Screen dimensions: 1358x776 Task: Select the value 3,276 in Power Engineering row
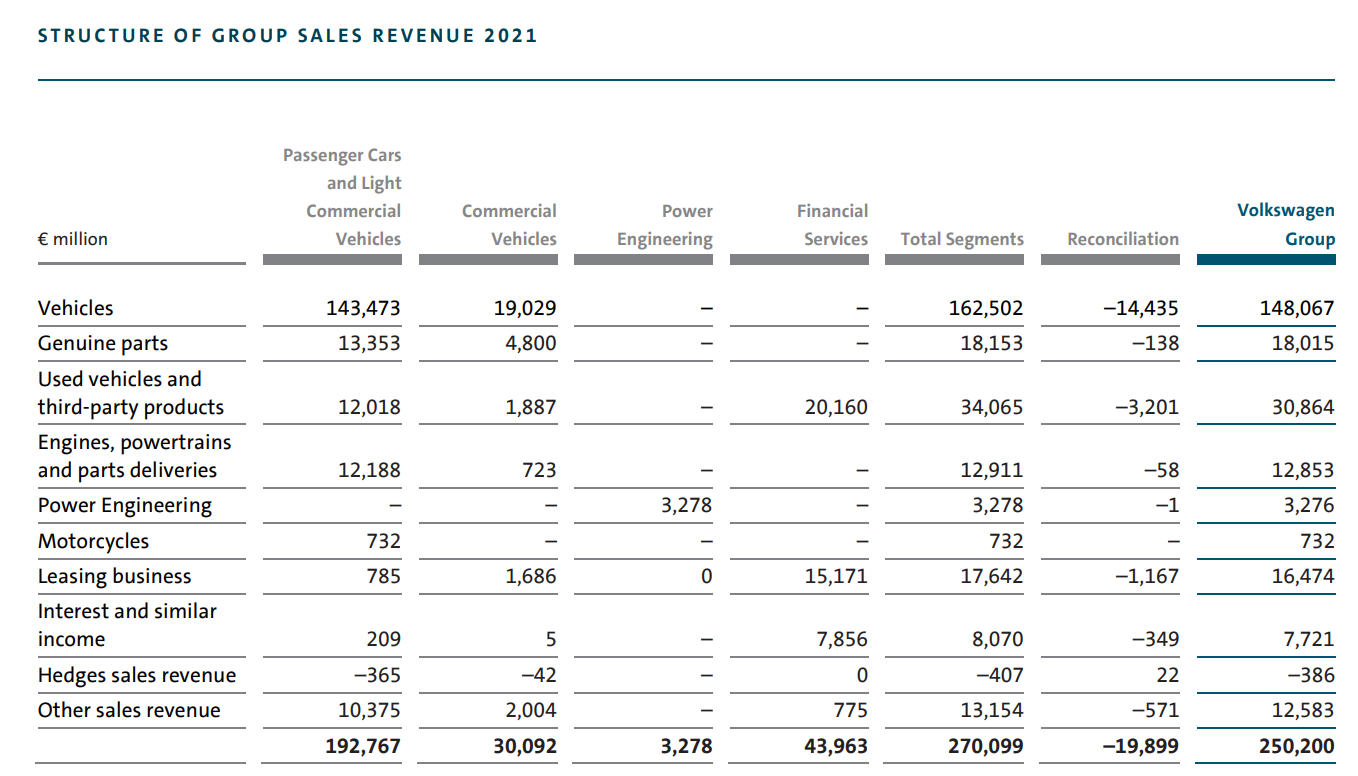(x=1309, y=505)
